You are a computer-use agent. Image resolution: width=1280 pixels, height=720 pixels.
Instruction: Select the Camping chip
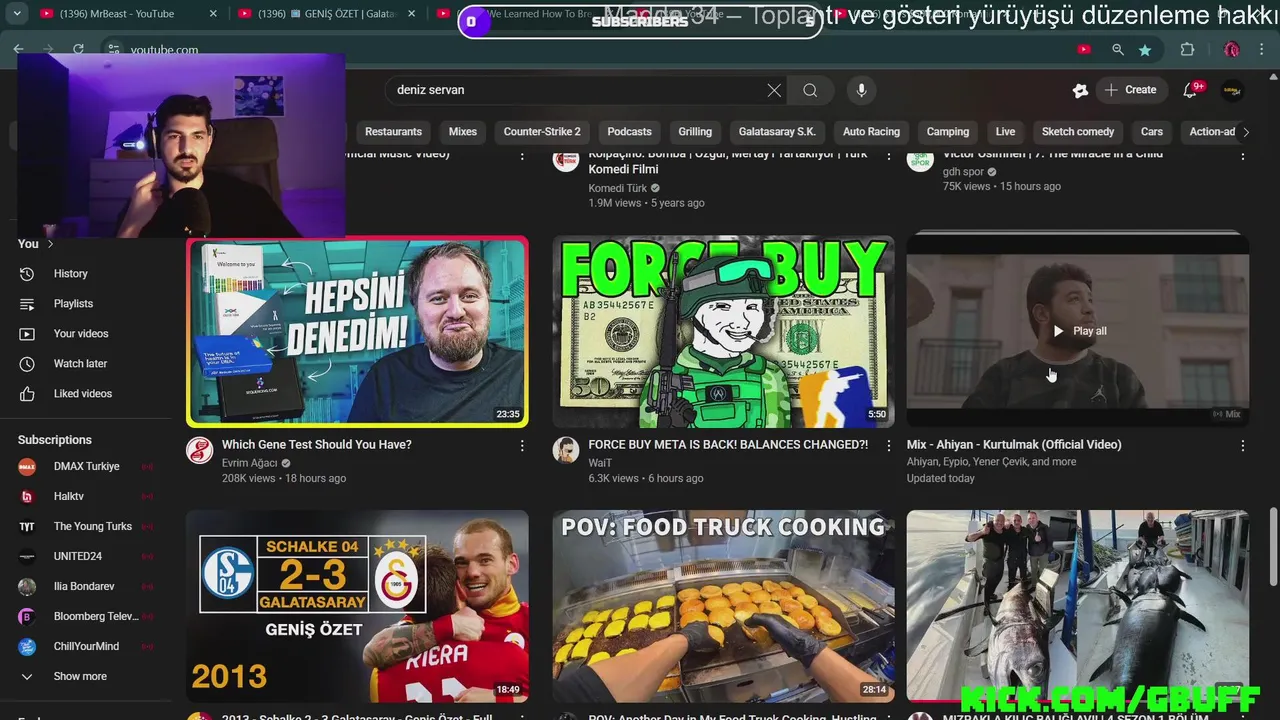click(x=948, y=132)
